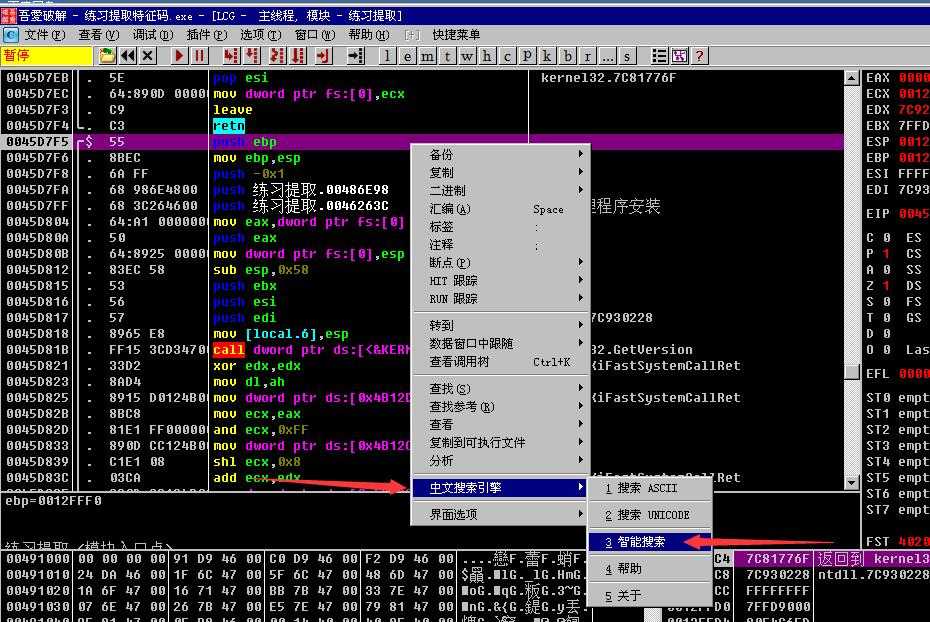Show the Log window via the l button
930x622 pixels.
(x=387, y=56)
